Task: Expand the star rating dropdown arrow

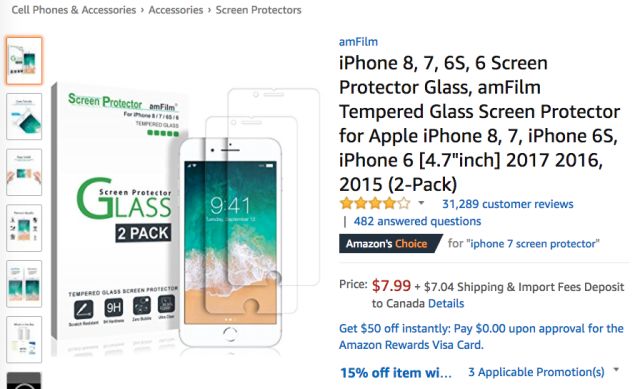Action: coord(421,203)
